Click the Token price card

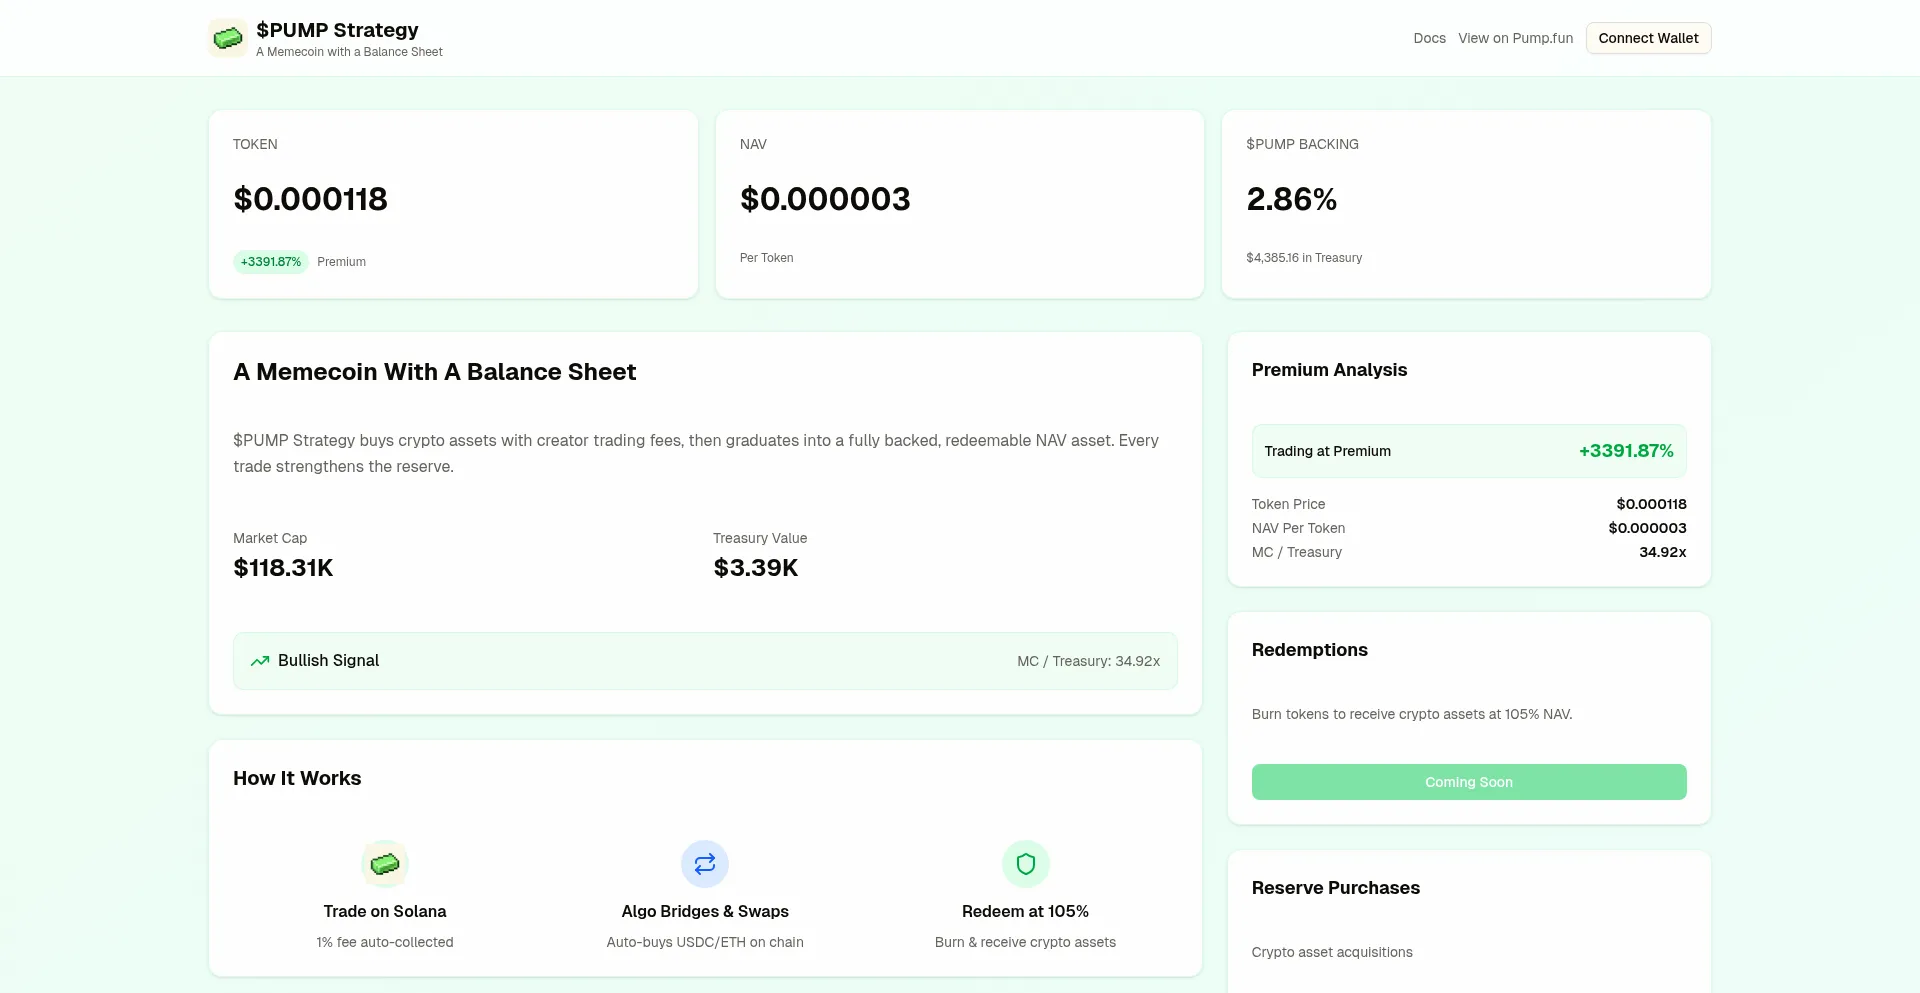tap(453, 204)
